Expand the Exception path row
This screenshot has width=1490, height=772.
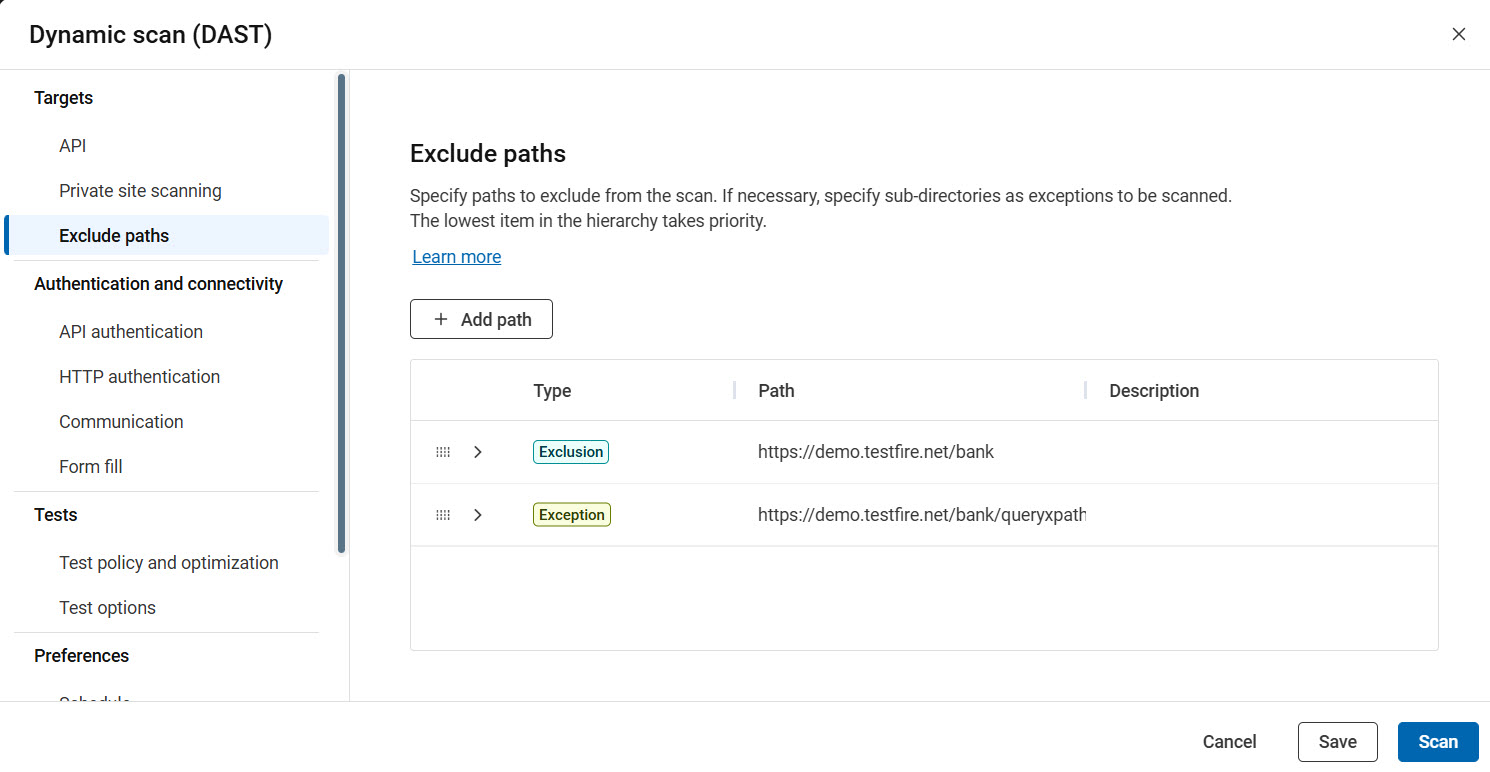[478, 515]
